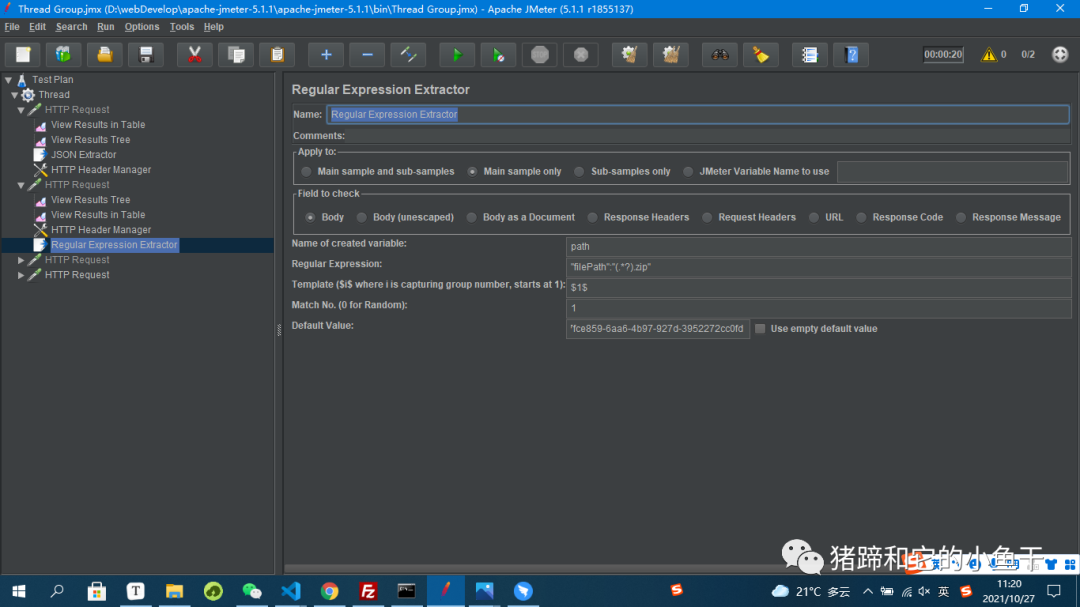The image size is (1080, 607).
Task: Start the test with green play icon
Action: [457, 54]
